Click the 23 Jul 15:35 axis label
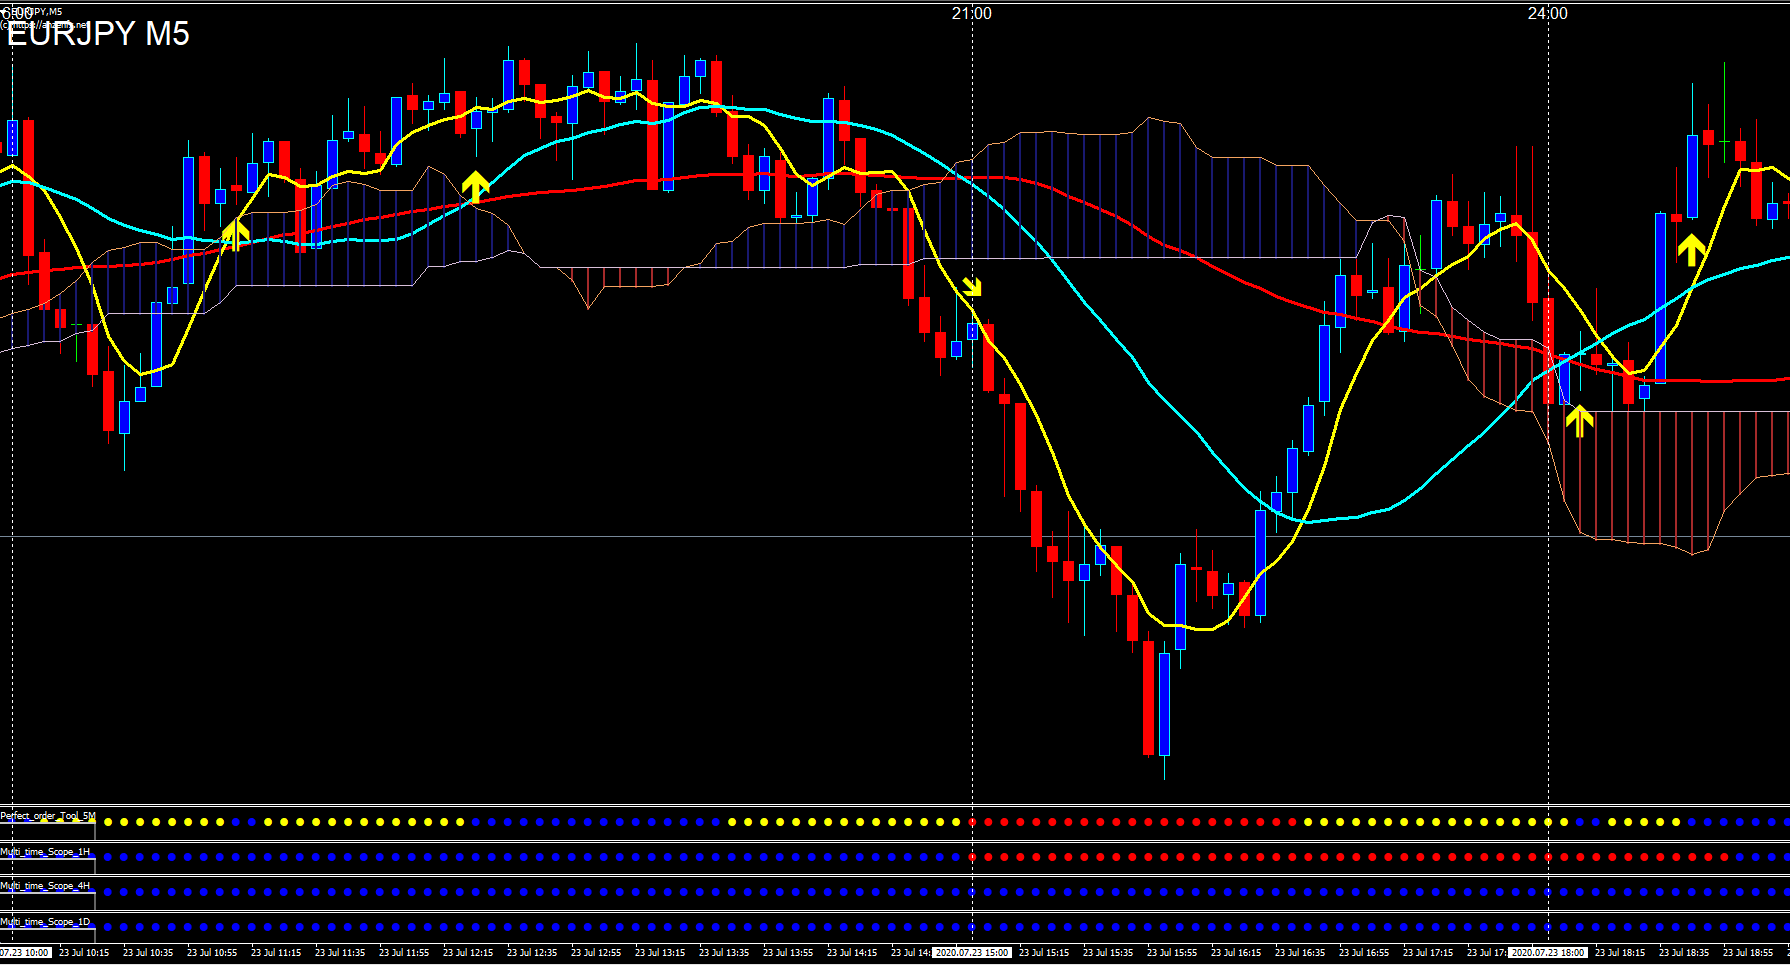The height and width of the screenshot is (965, 1790). 1108,953
